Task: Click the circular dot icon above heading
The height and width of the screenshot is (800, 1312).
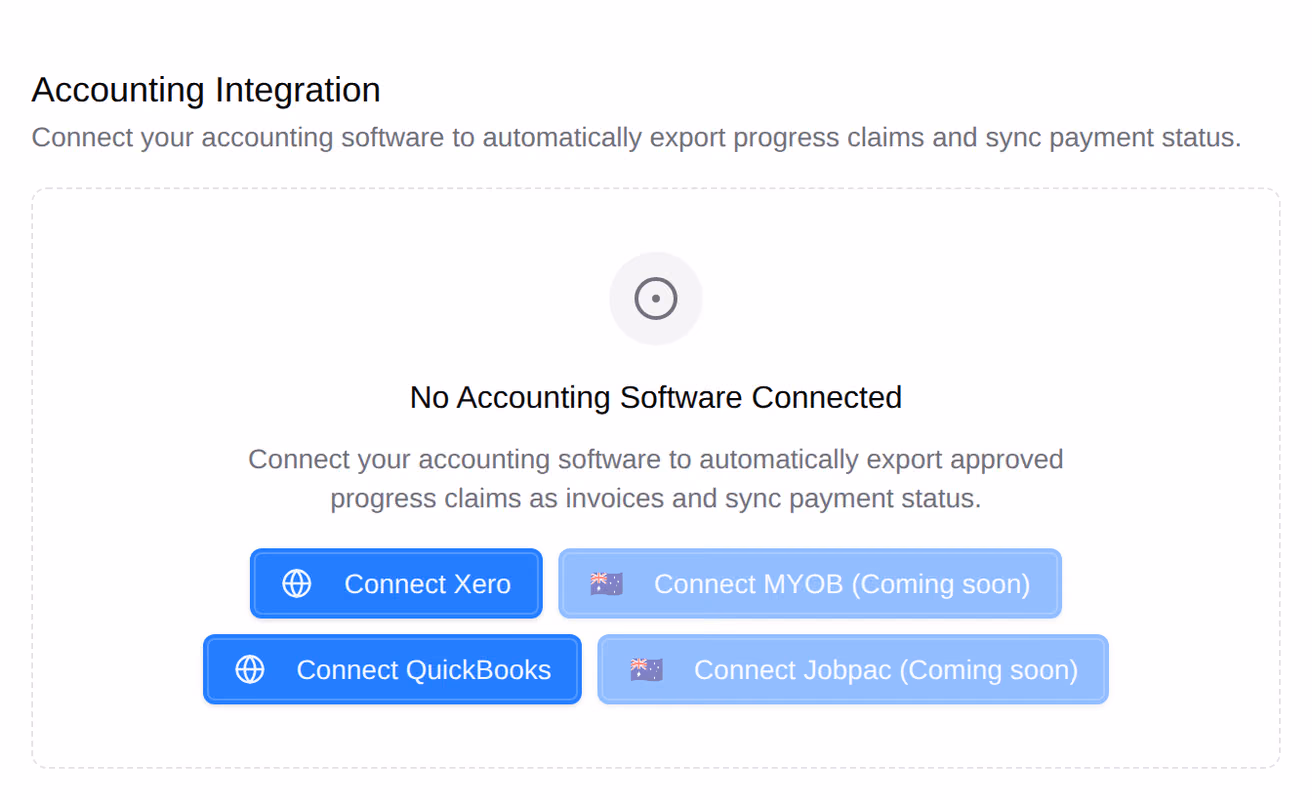Action: pyautogui.click(x=656, y=299)
